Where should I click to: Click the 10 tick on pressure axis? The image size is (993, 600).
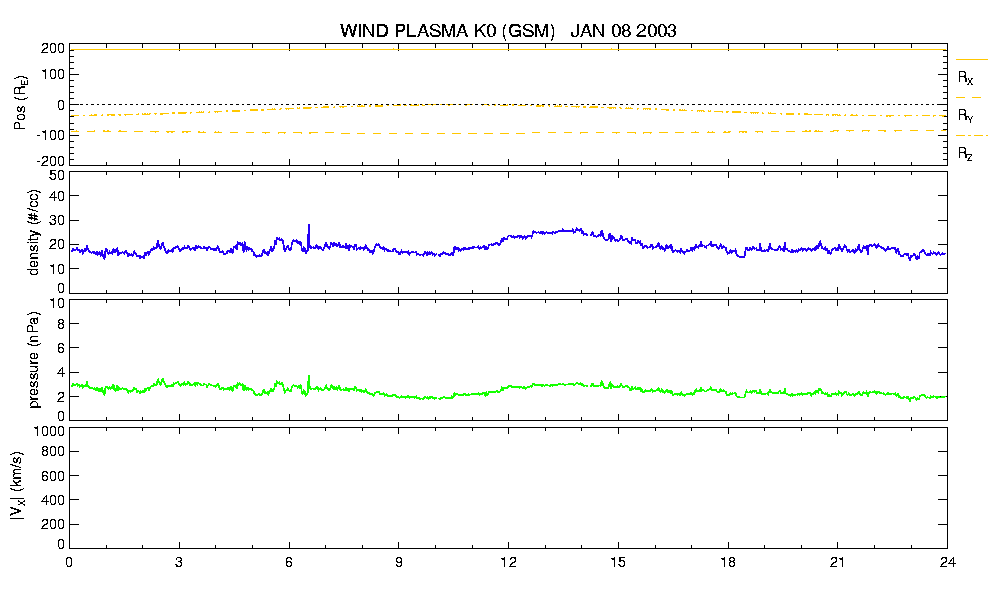tap(57, 303)
